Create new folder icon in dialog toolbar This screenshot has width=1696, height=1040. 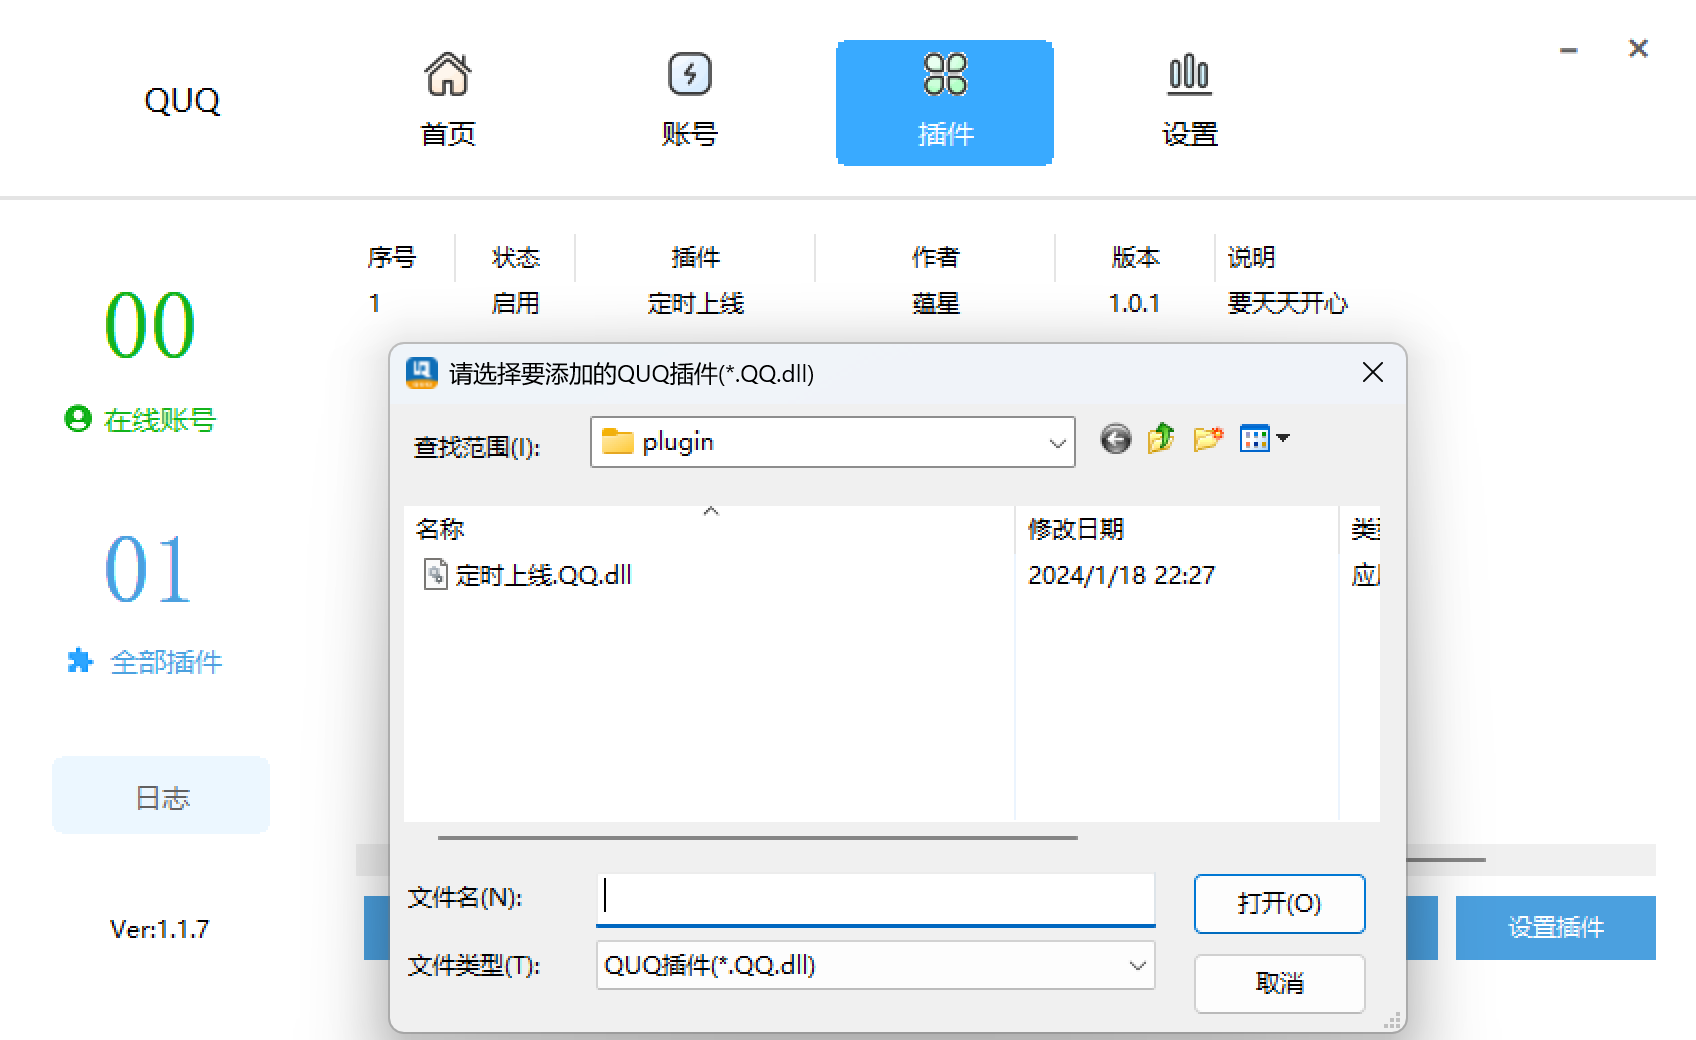point(1208,439)
